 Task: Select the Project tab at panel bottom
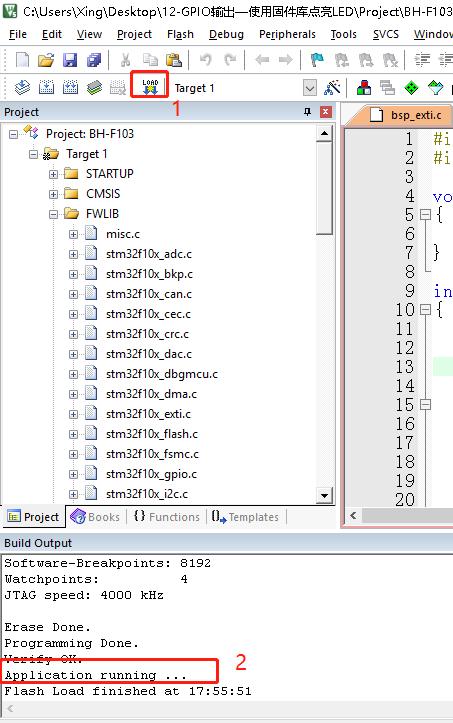point(34,517)
